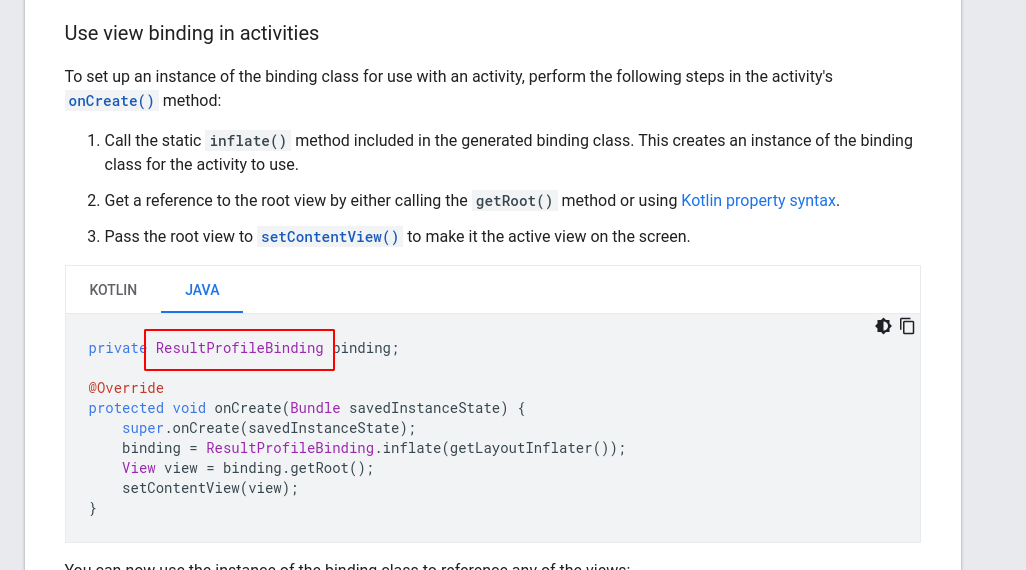Toggle dark theme for the code block
The height and width of the screenshot is (570, 1026).
(x=883, y=326)
